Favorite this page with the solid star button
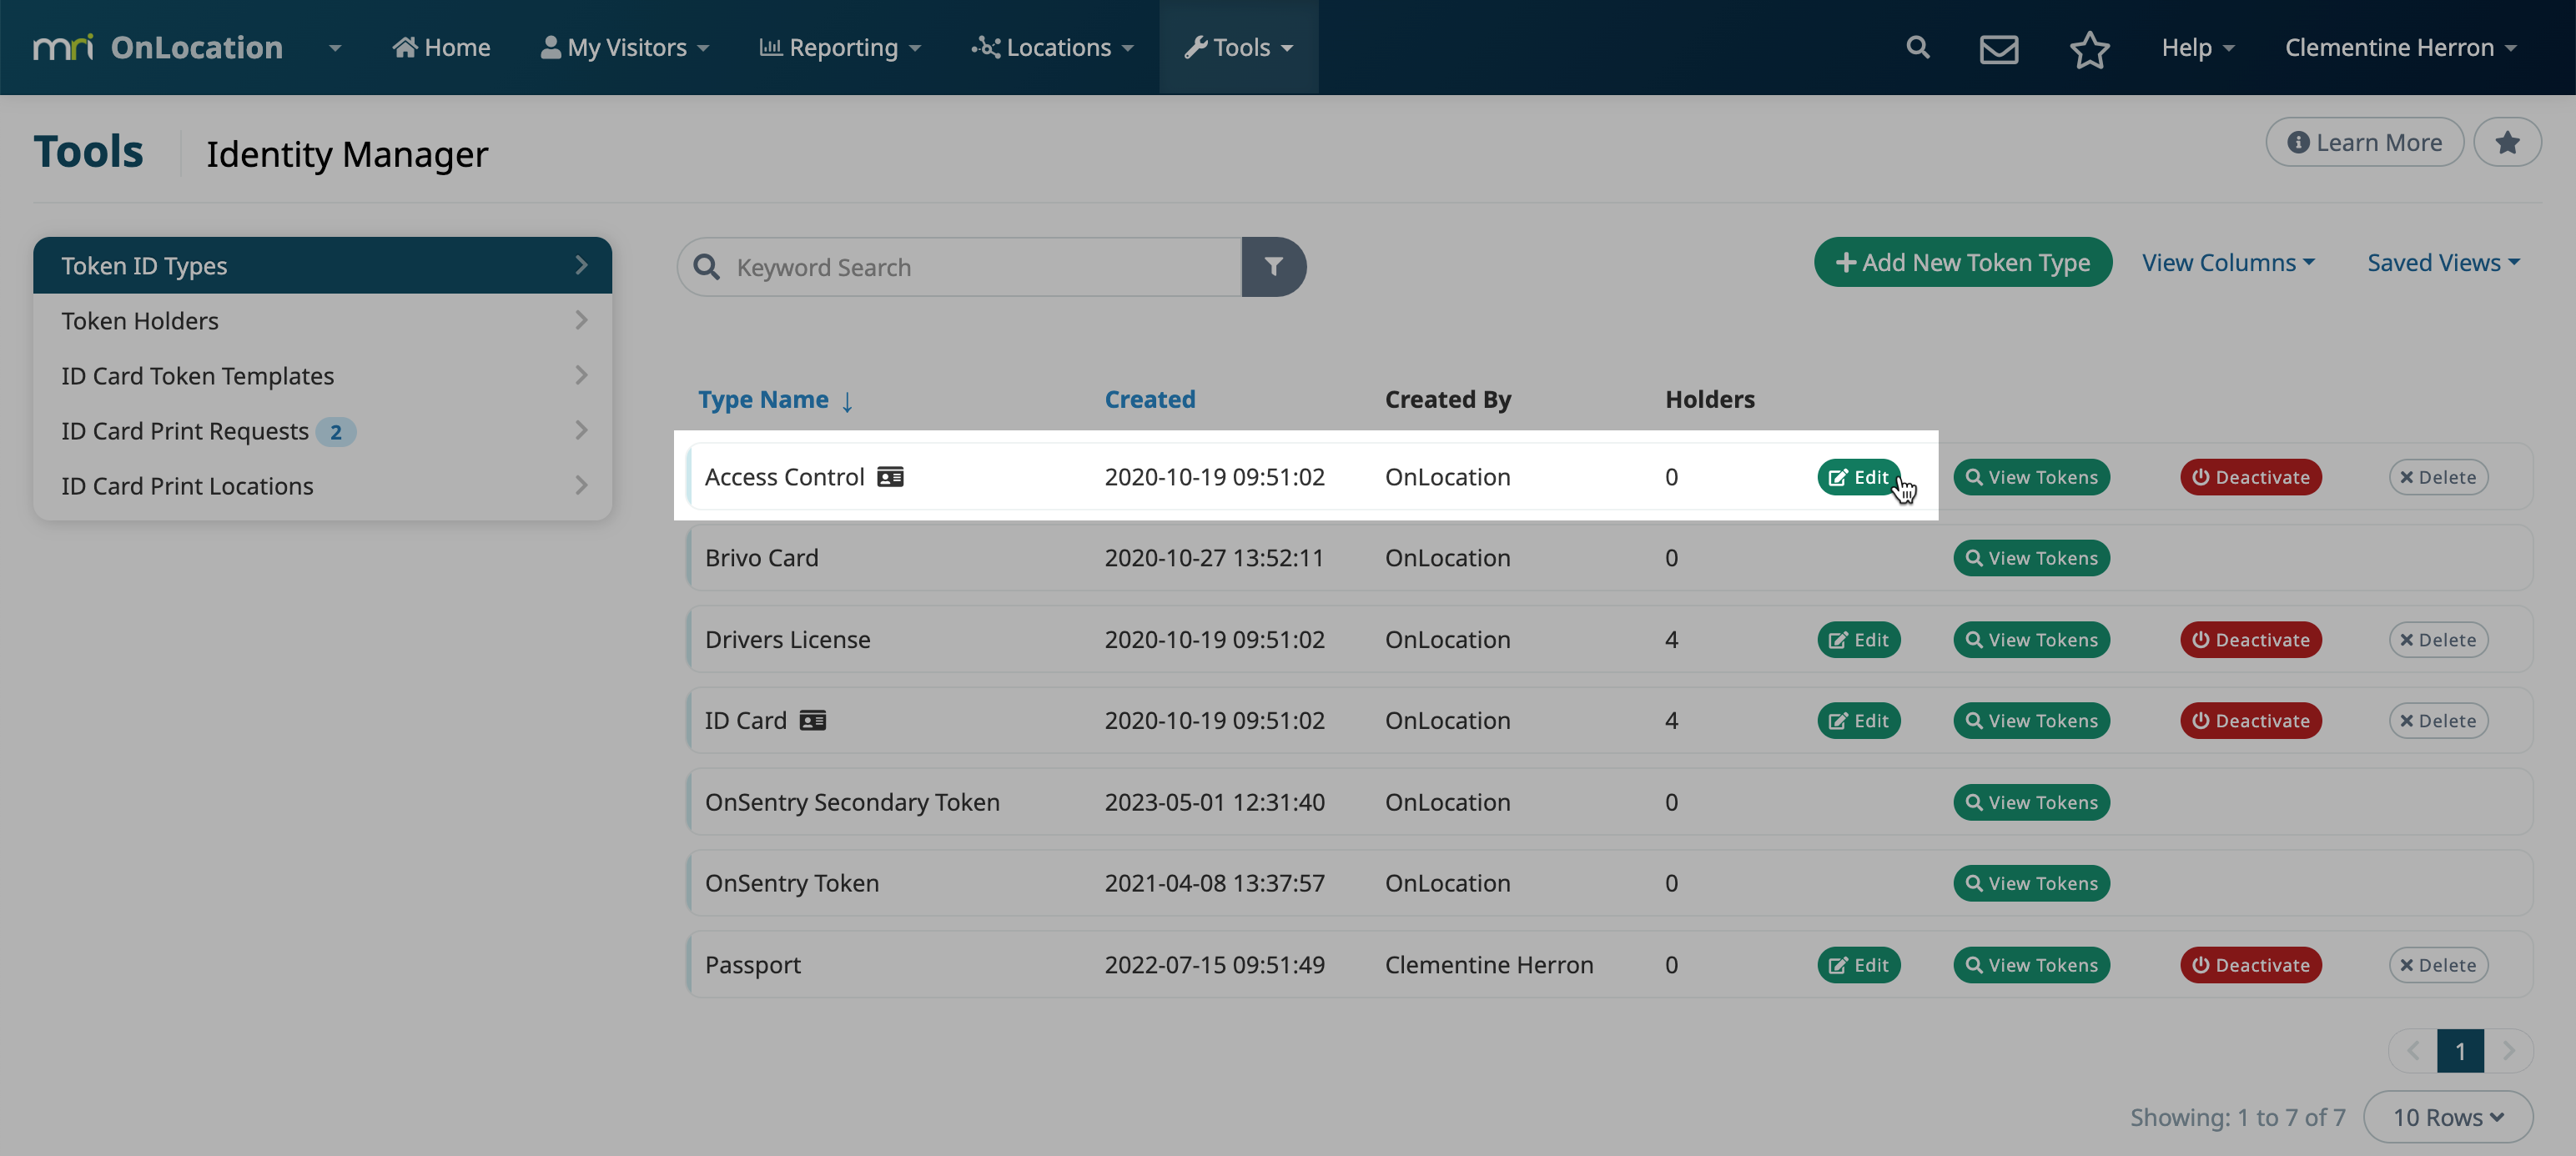The height and width of the screenshot is (1156, 2576). click(2507, 142)
